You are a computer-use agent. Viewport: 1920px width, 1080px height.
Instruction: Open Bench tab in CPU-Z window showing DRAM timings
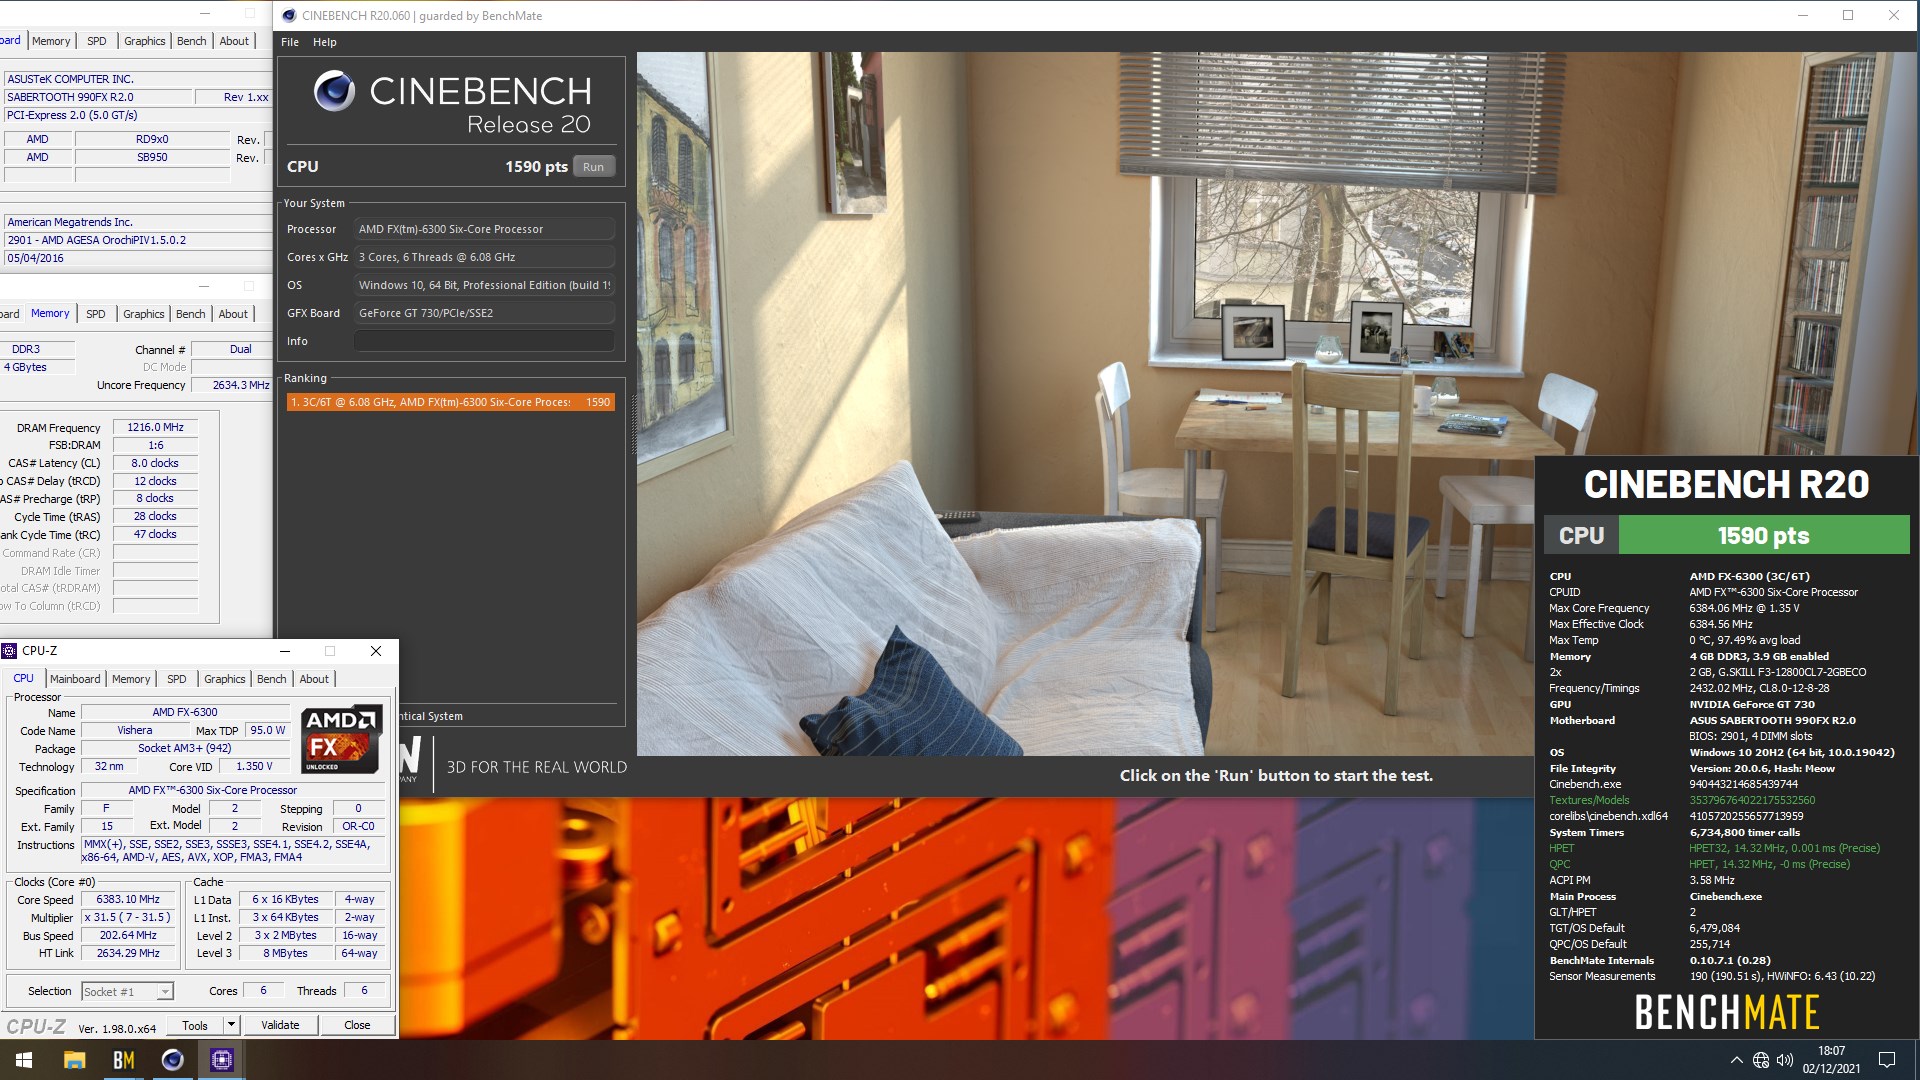click(x=191, y=314)
